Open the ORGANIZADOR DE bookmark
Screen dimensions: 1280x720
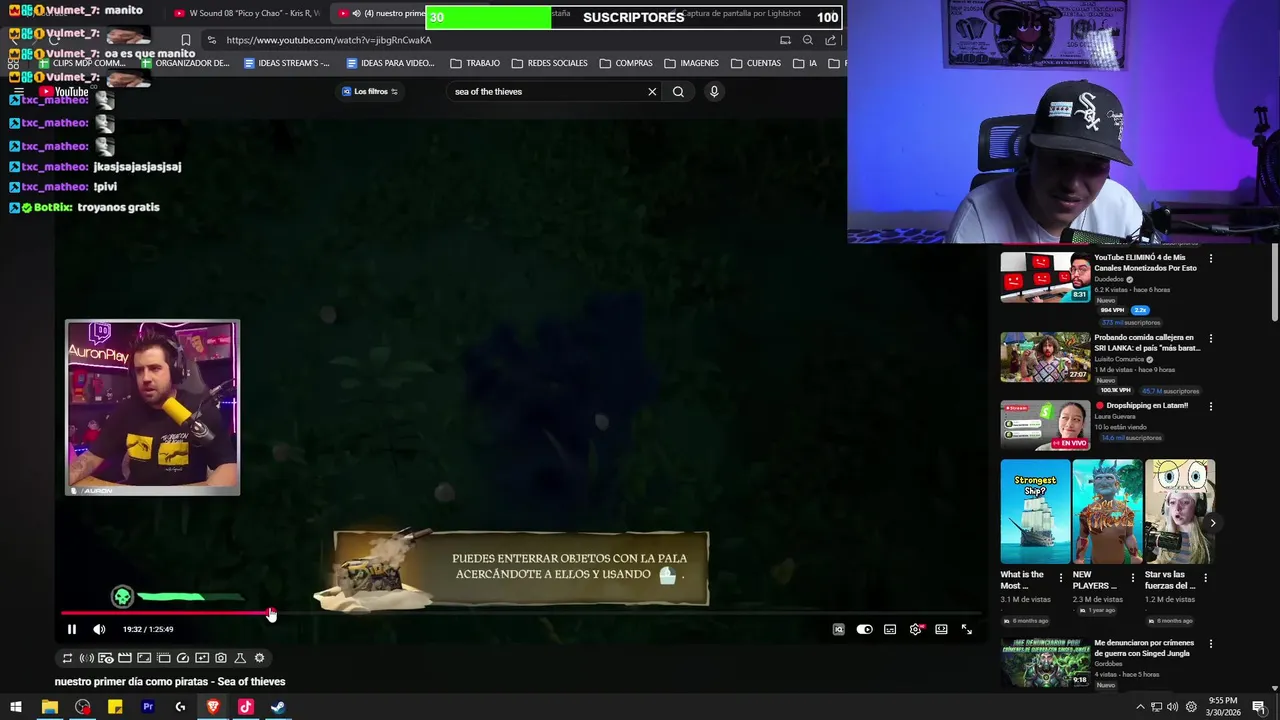pos(185,63)
